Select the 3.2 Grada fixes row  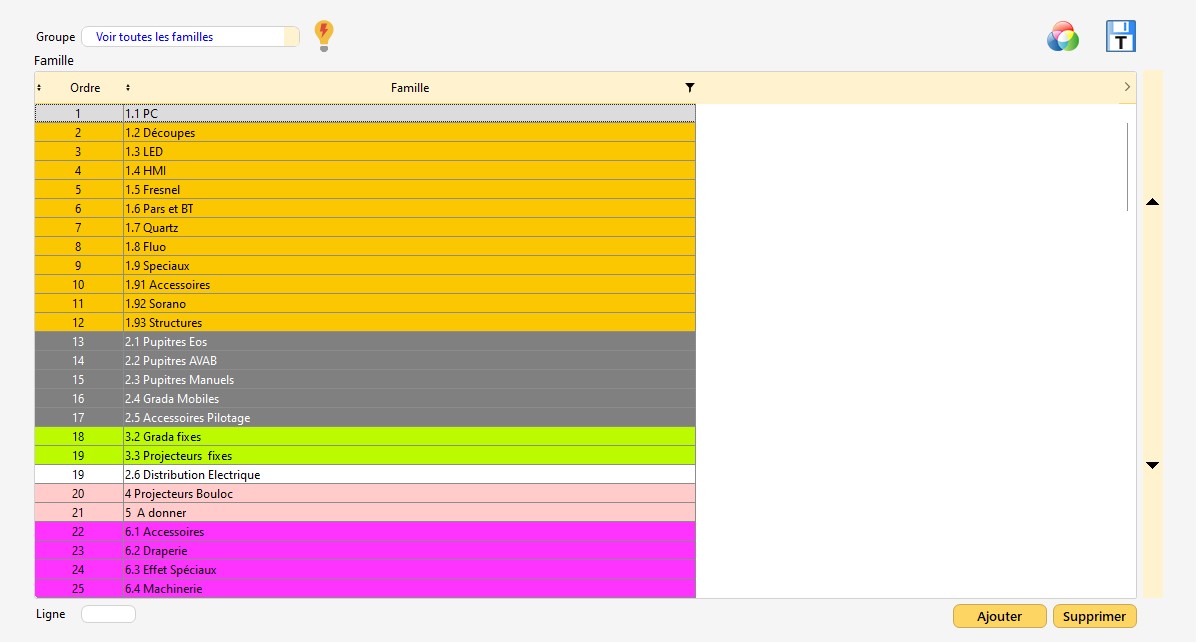400,437
